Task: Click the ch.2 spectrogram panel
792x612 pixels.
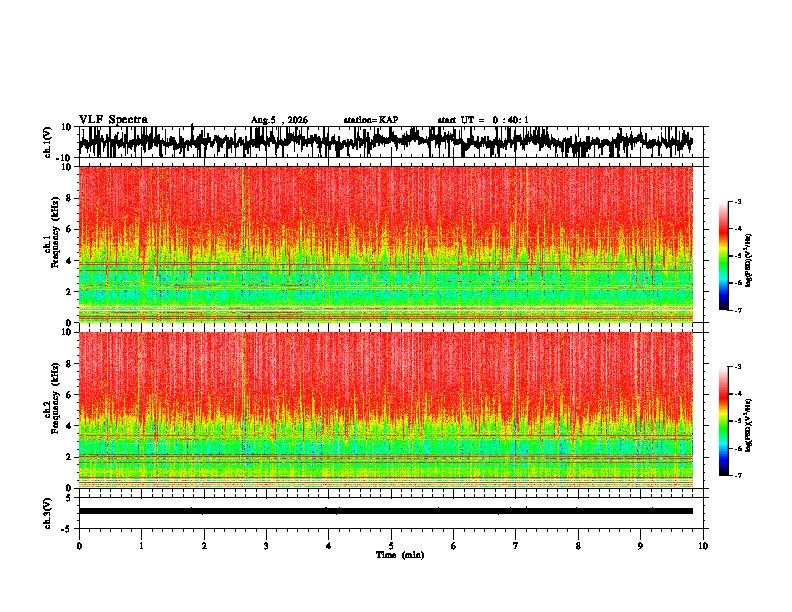Action: click(385, 410)
